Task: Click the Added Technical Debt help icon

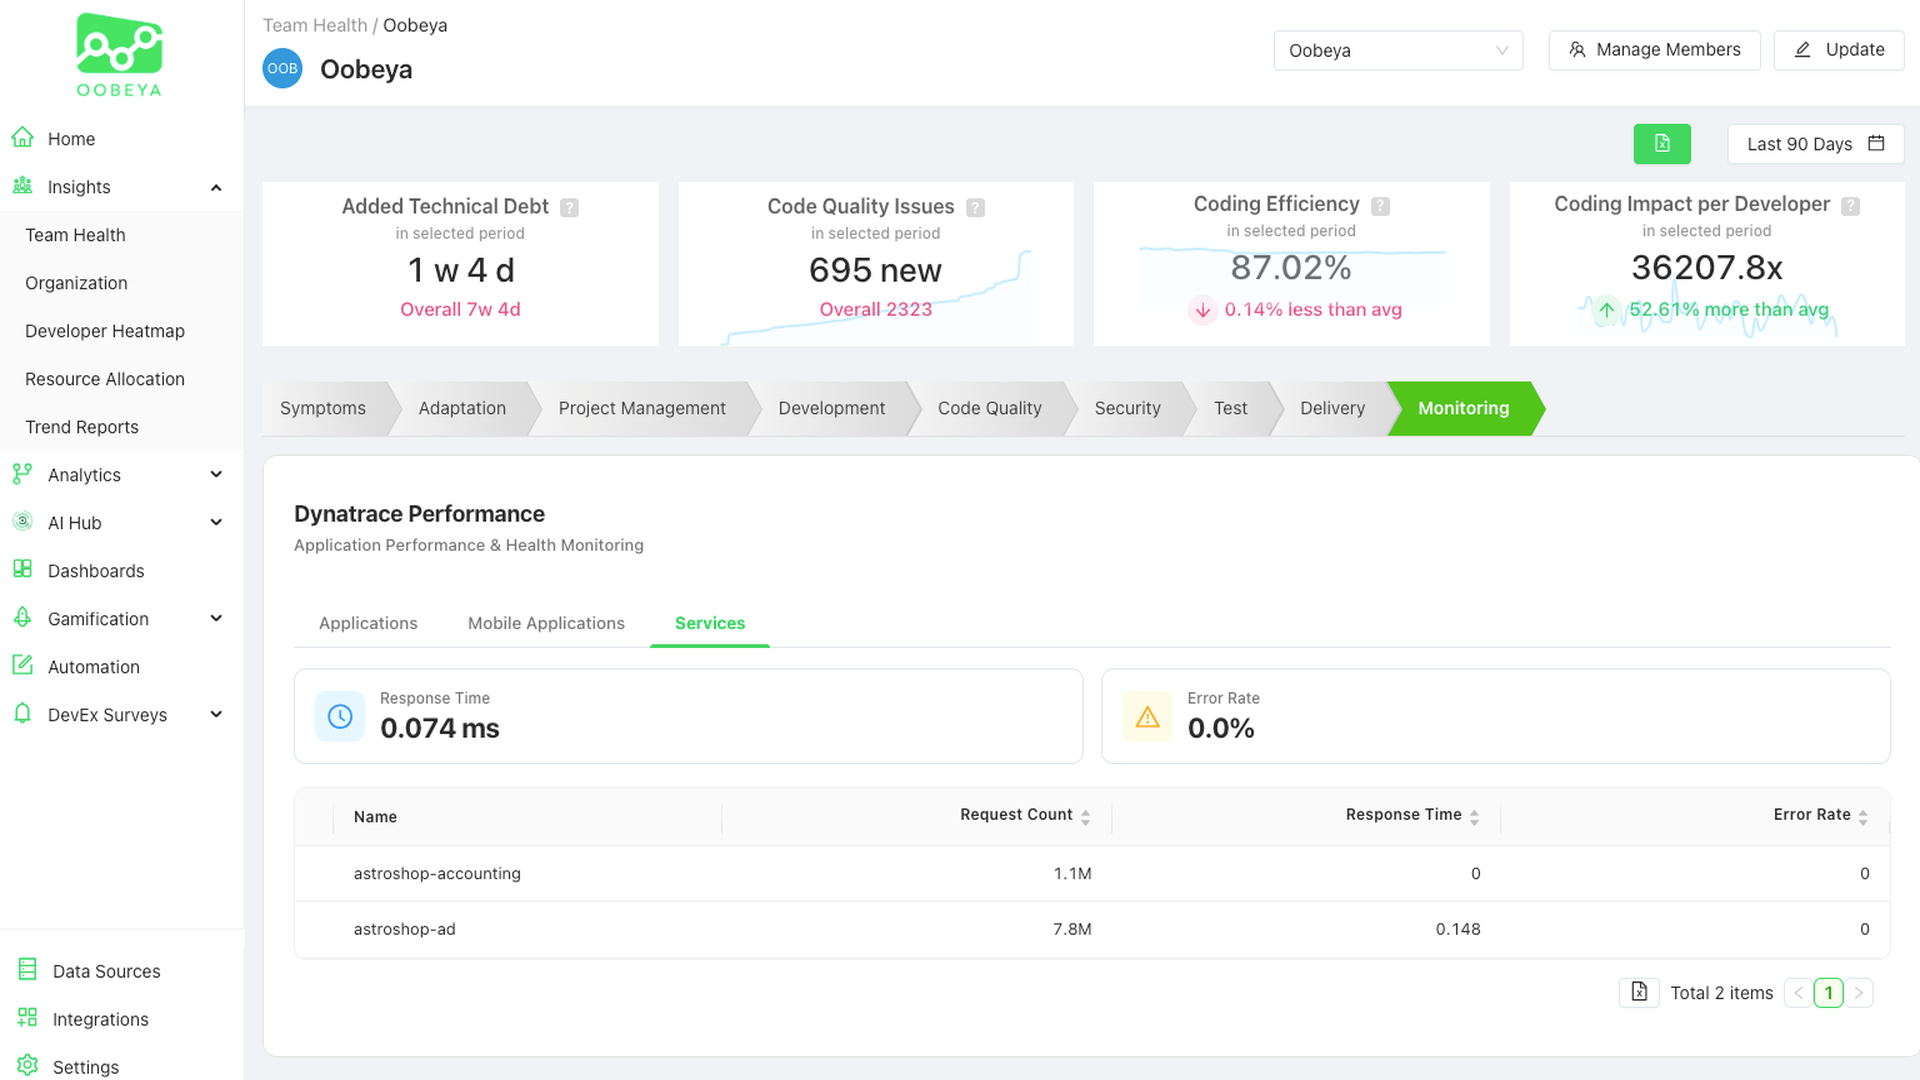Action: click(569, 208)
